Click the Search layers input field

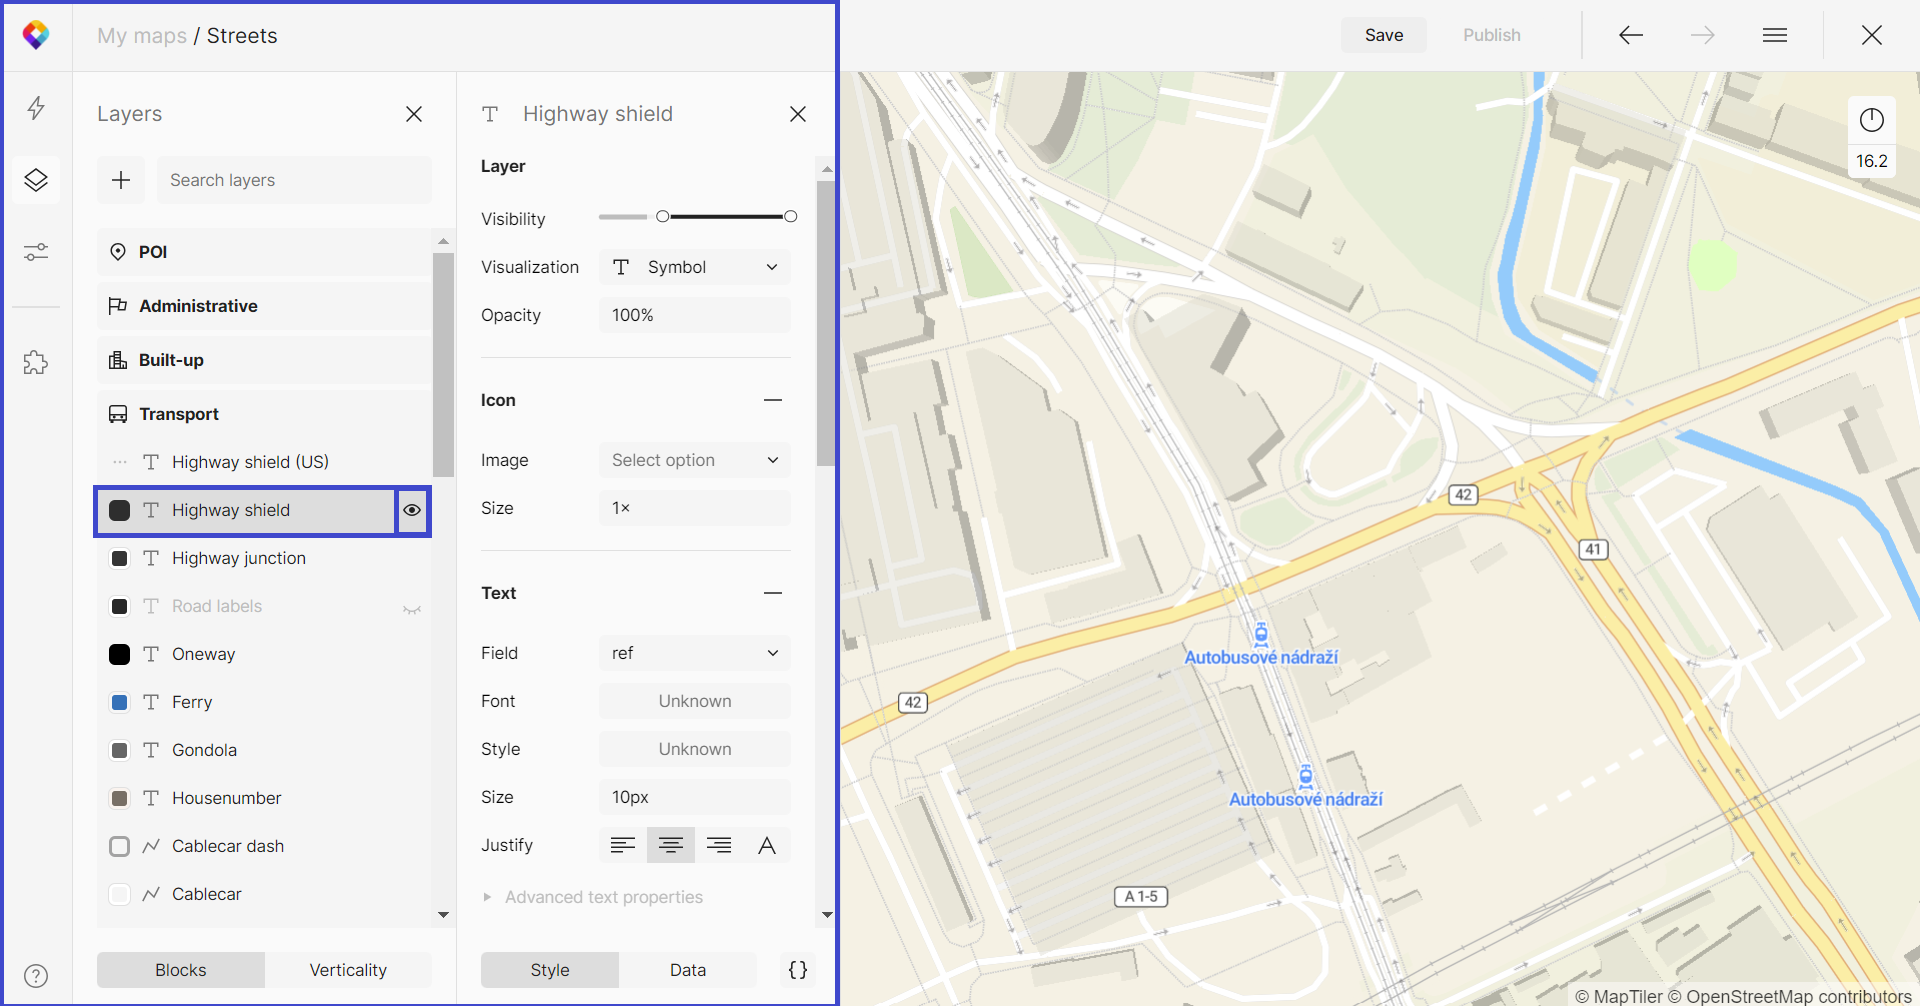tap(294, 180)
